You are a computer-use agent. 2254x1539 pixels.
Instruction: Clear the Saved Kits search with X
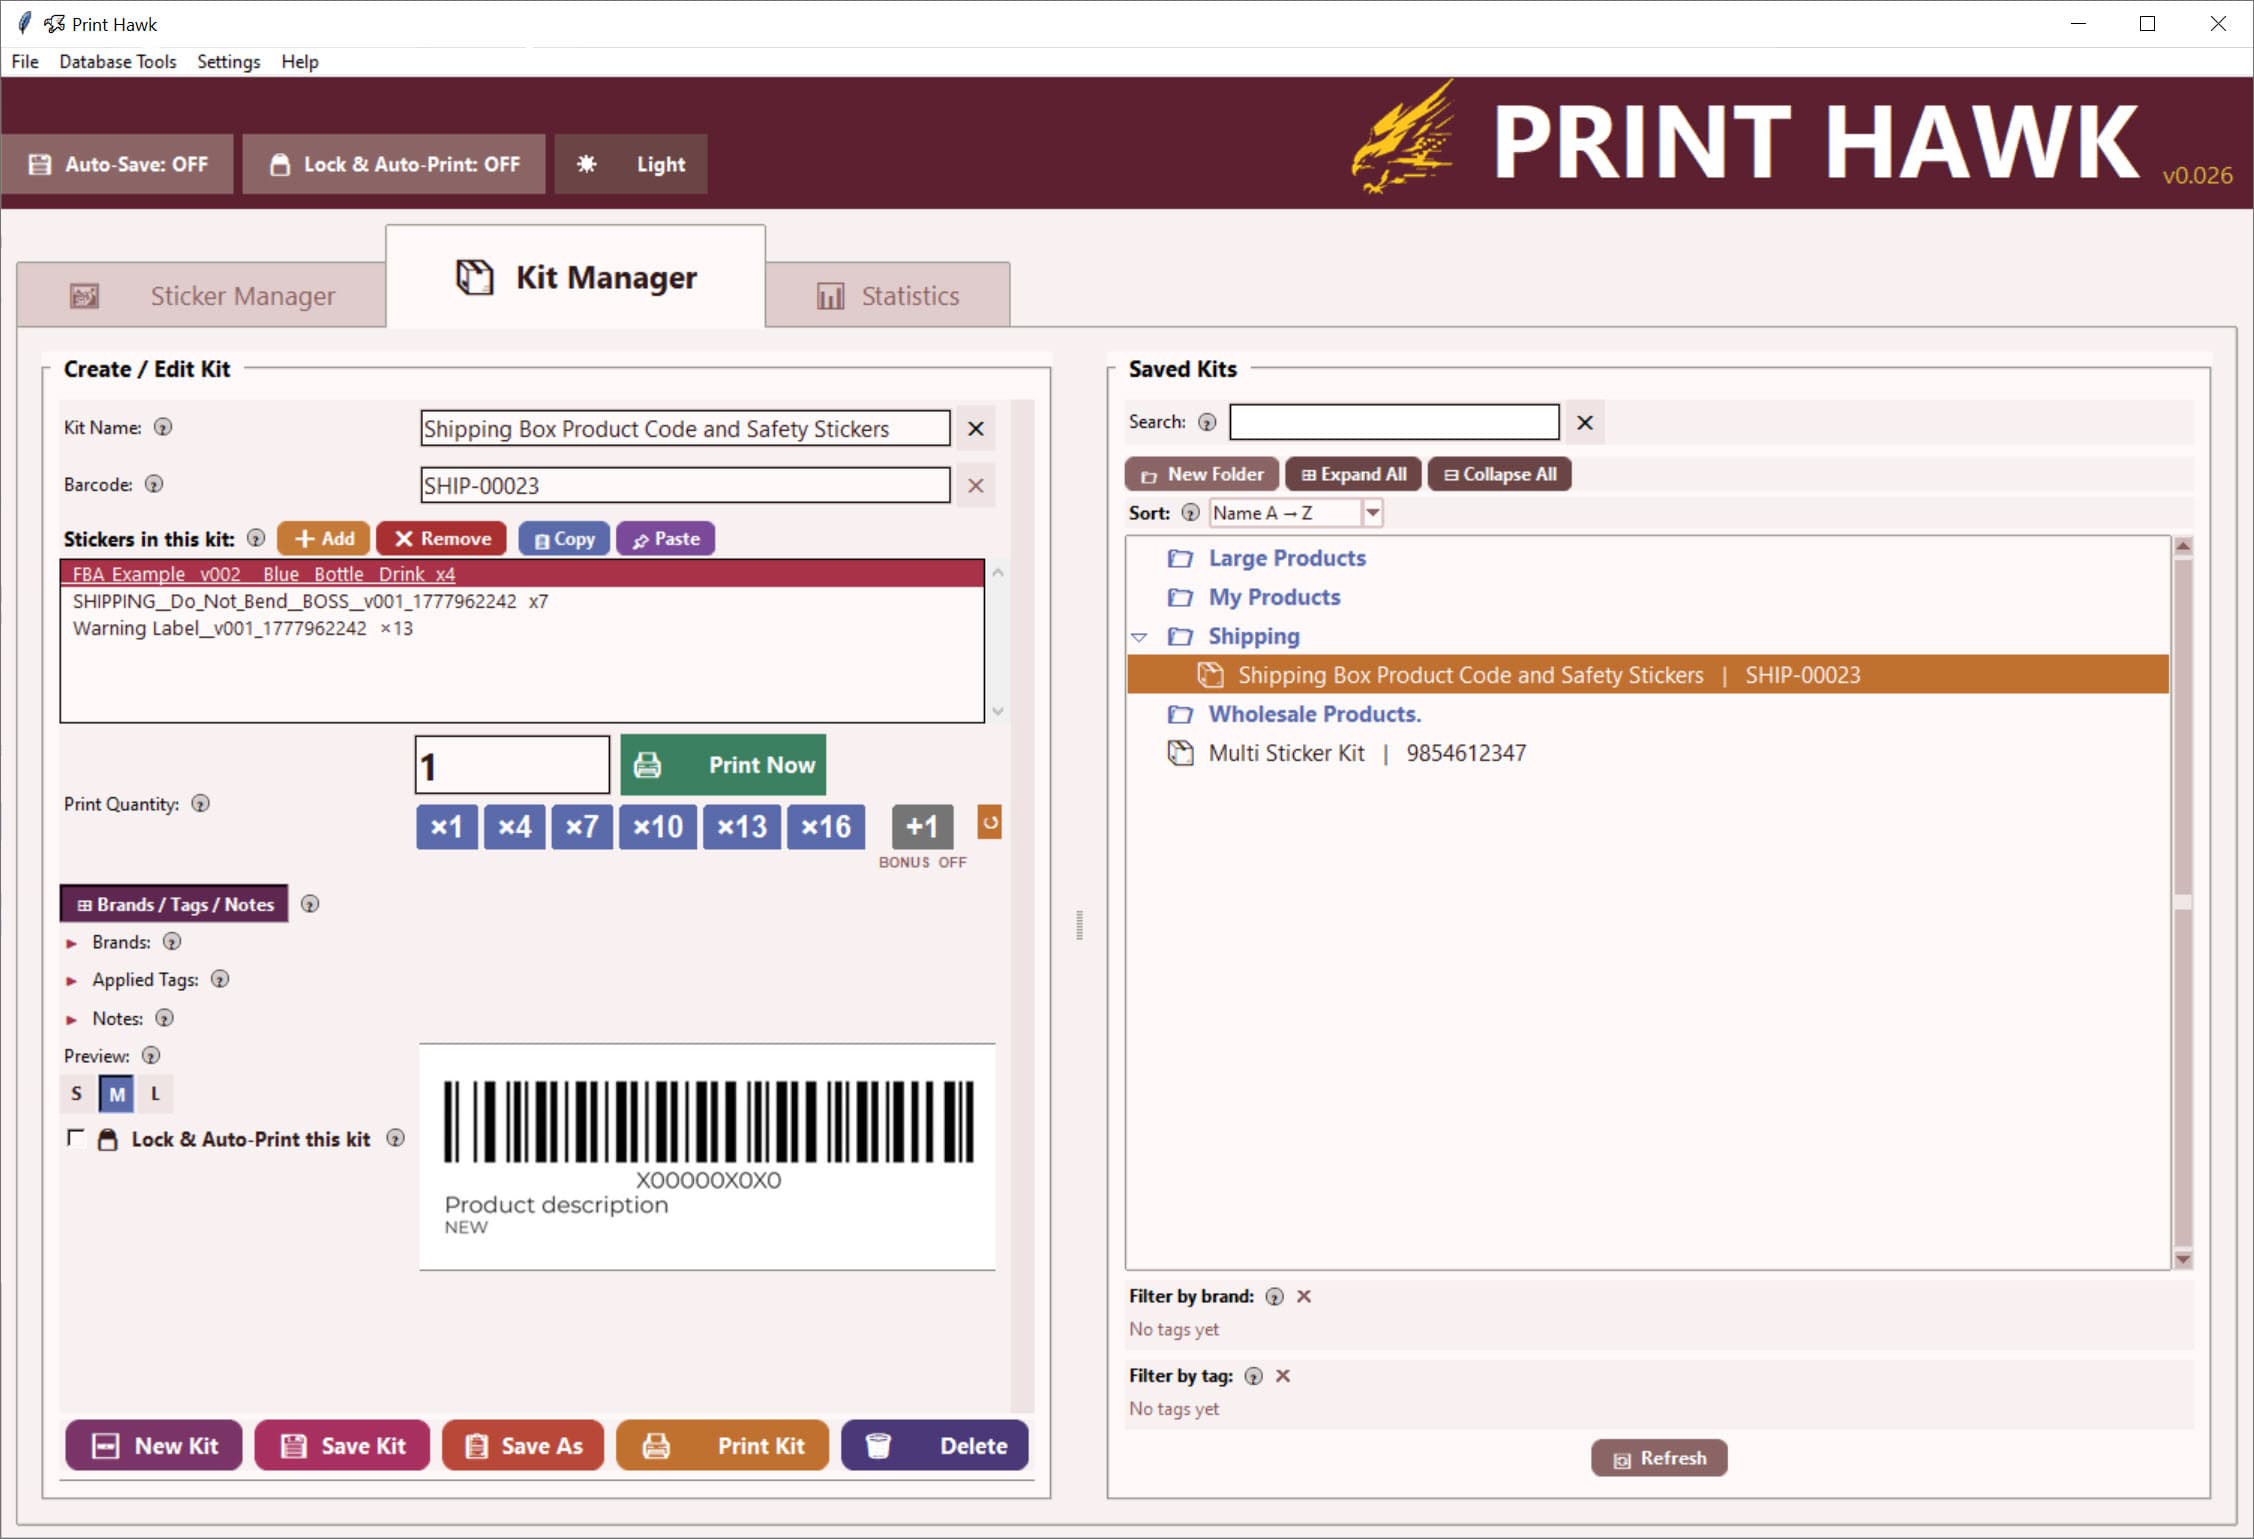tap(1585, 422)
